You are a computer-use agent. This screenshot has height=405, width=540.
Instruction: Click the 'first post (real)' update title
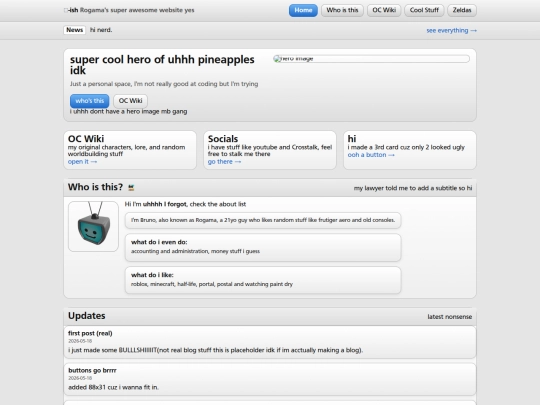(x=90, y=333)
